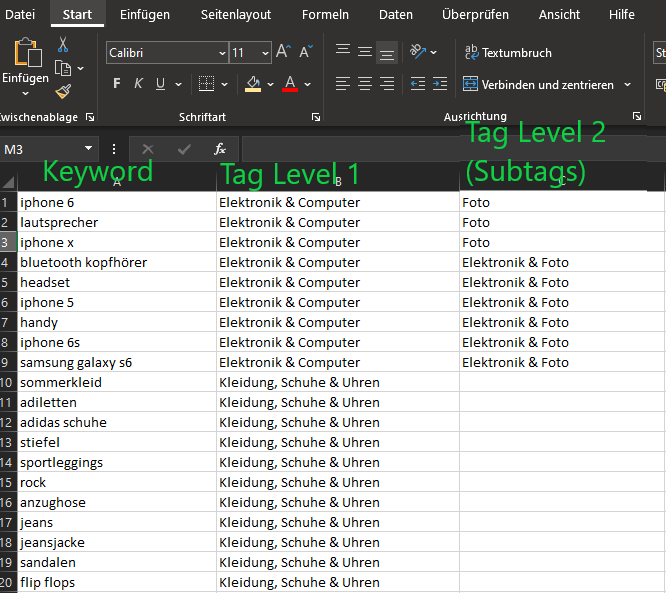Open Schriftart dialog launcher

[316, 117]
